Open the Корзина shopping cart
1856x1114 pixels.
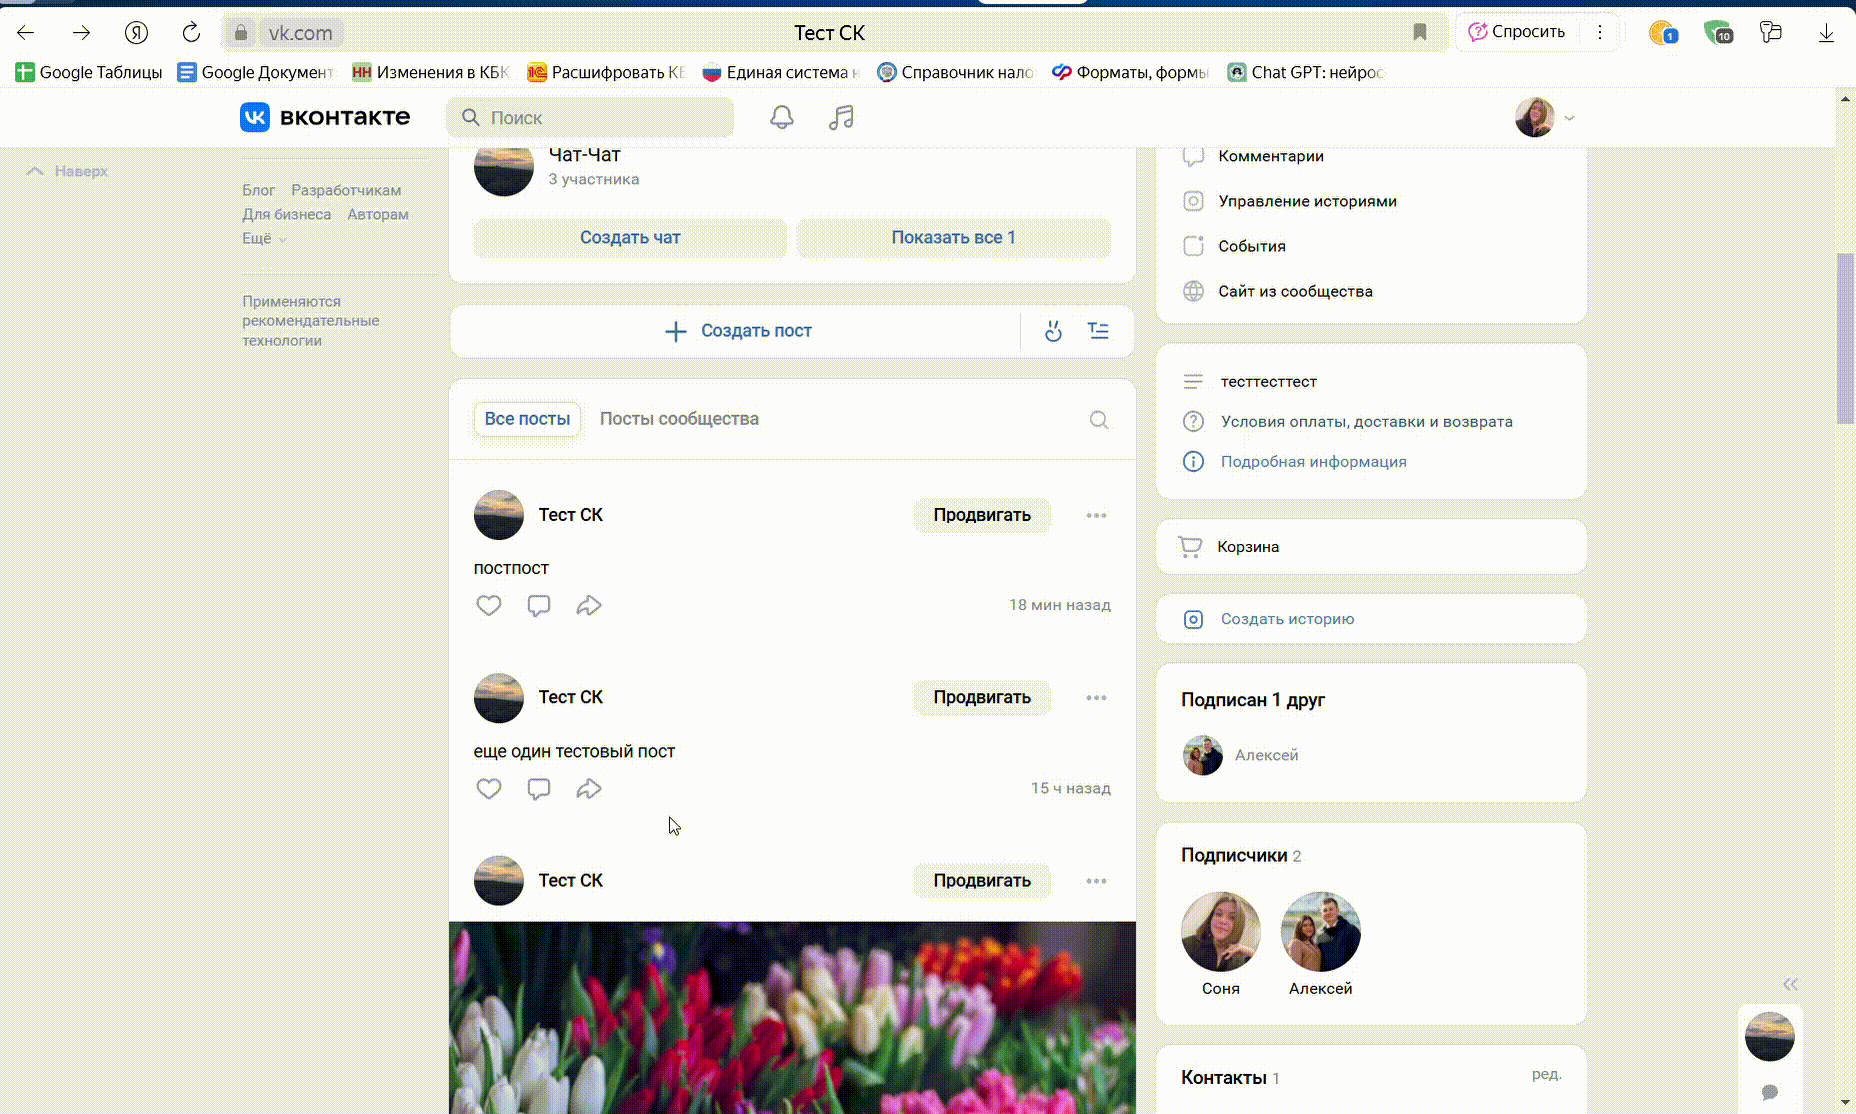pos(1248,547)
